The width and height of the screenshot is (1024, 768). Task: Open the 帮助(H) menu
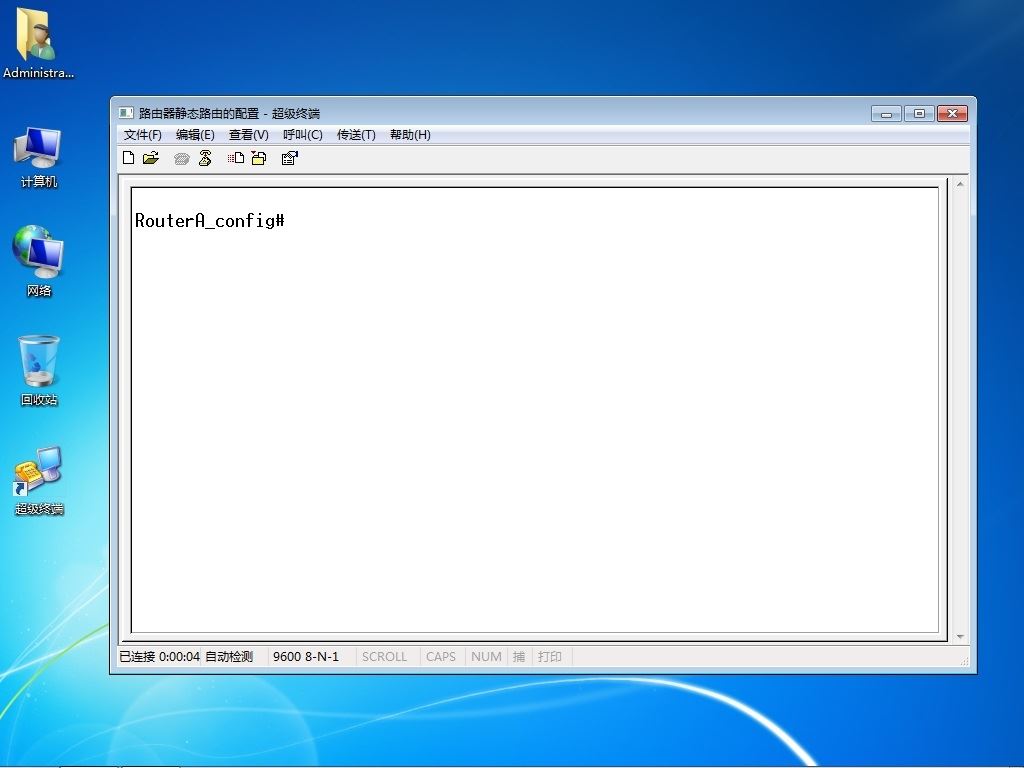pos(410,135)
